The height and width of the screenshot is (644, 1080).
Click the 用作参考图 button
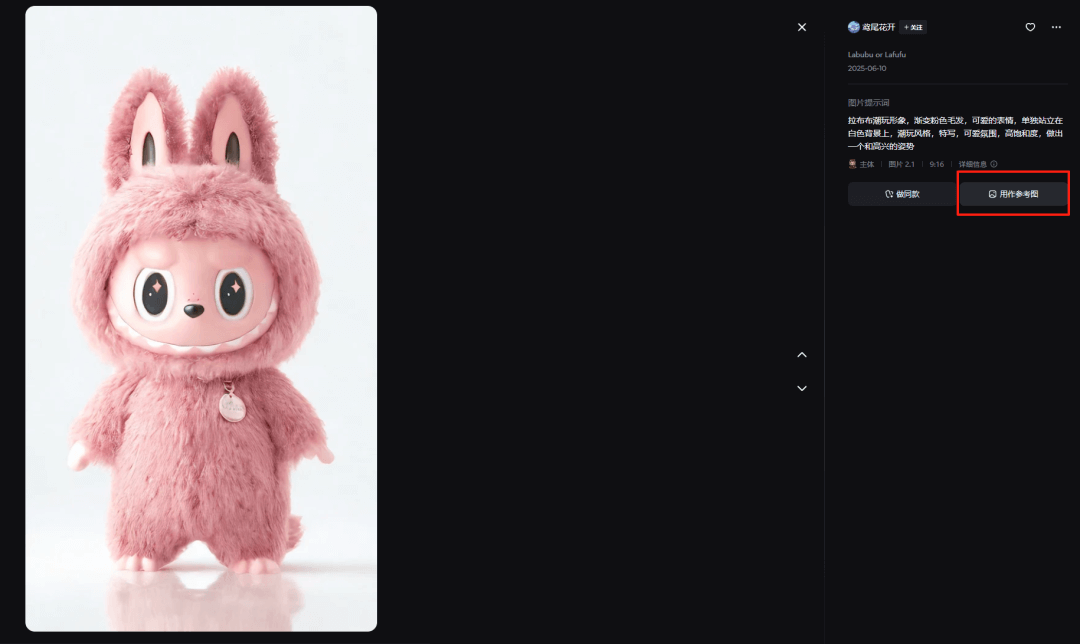click(1013, 194)
